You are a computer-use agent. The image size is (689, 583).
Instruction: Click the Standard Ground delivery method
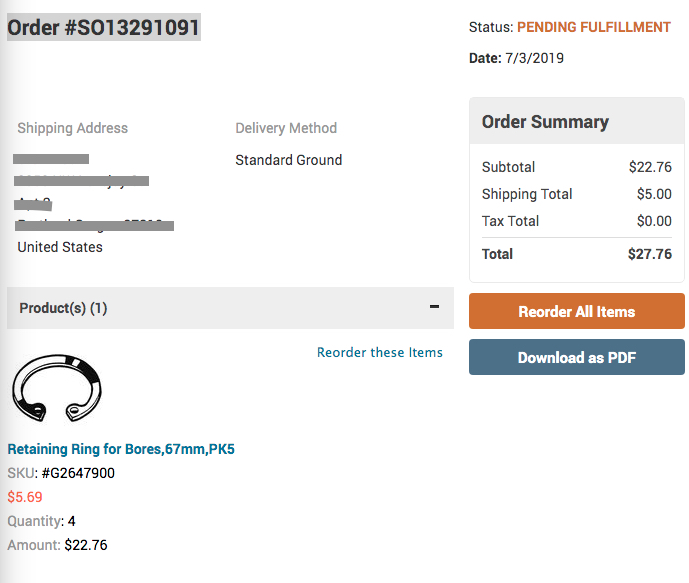point(288,160)
